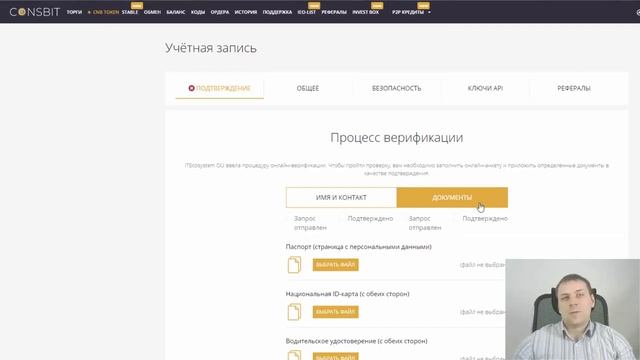The height and width of the screenshot is (360, 640).
Task: Switch to the ПОДТВЕРЖДЕНИЕ tab
Action: [x=220, y=88]
